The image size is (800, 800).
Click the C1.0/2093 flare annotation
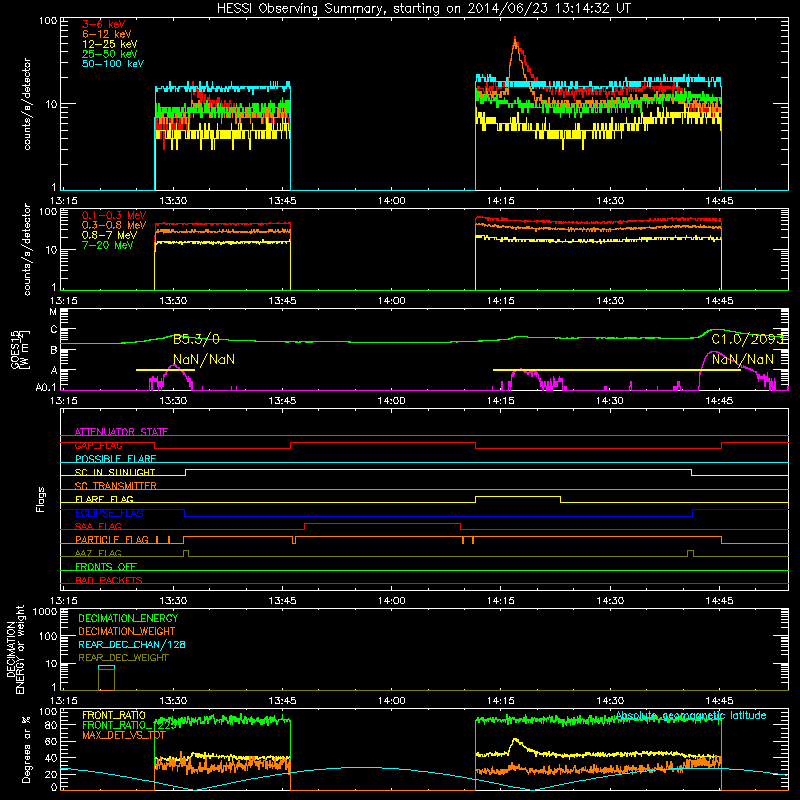(748, 339)
